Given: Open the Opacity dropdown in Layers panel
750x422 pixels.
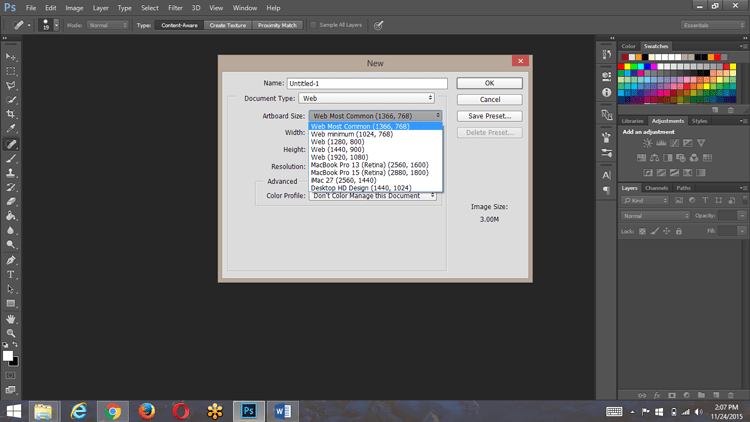Looking at the screenshot, I should (x=742, y=216).
